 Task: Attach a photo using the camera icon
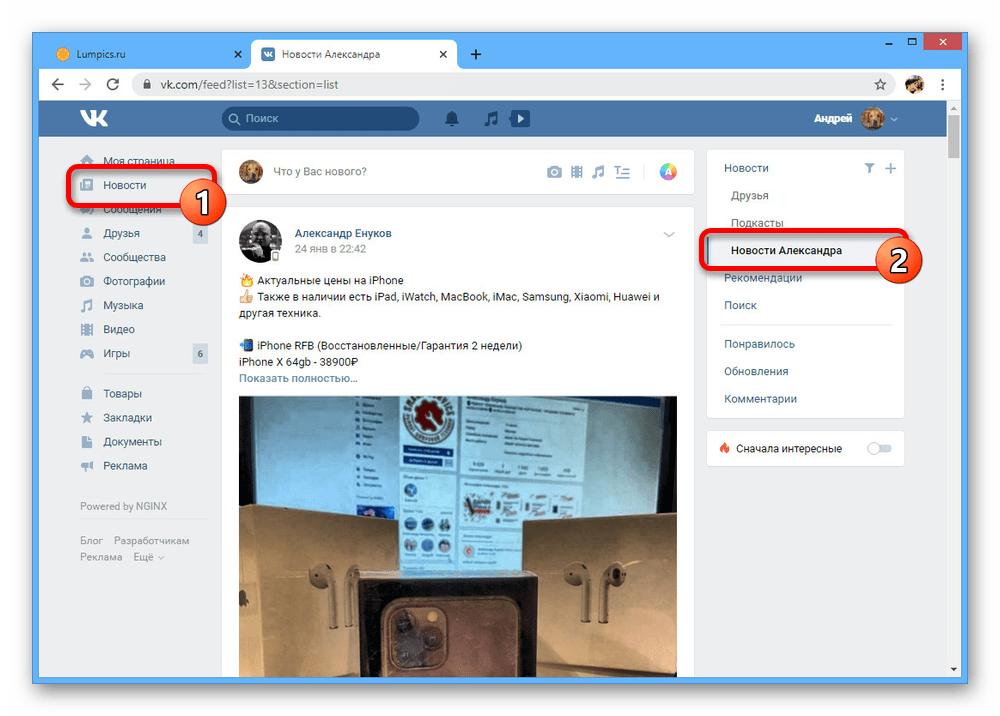pyautogui.click(x=554, y=172)
